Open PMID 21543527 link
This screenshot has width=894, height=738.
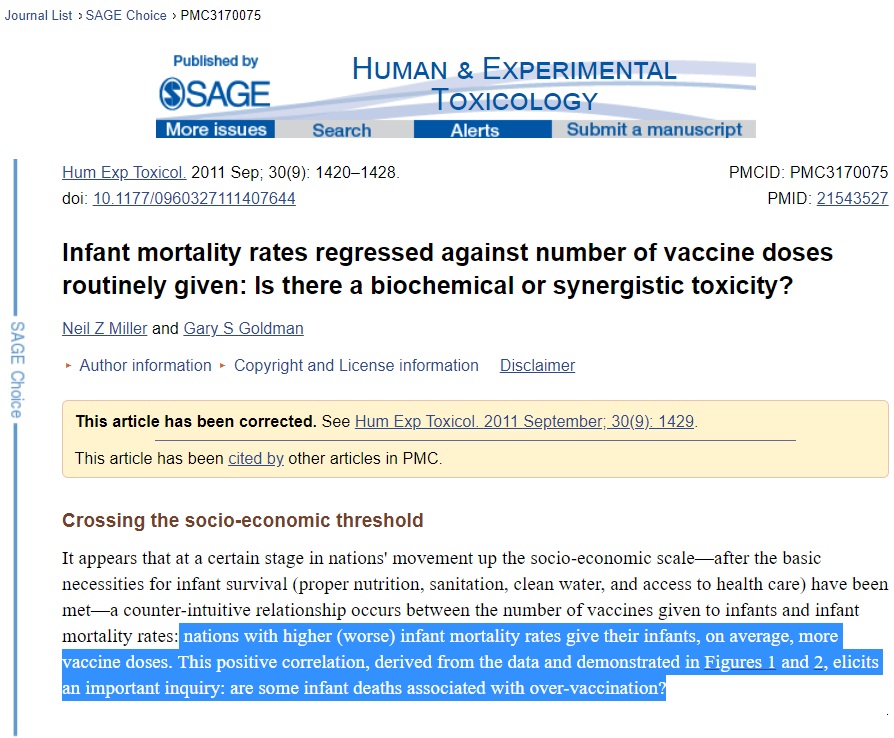click(852, 198)
